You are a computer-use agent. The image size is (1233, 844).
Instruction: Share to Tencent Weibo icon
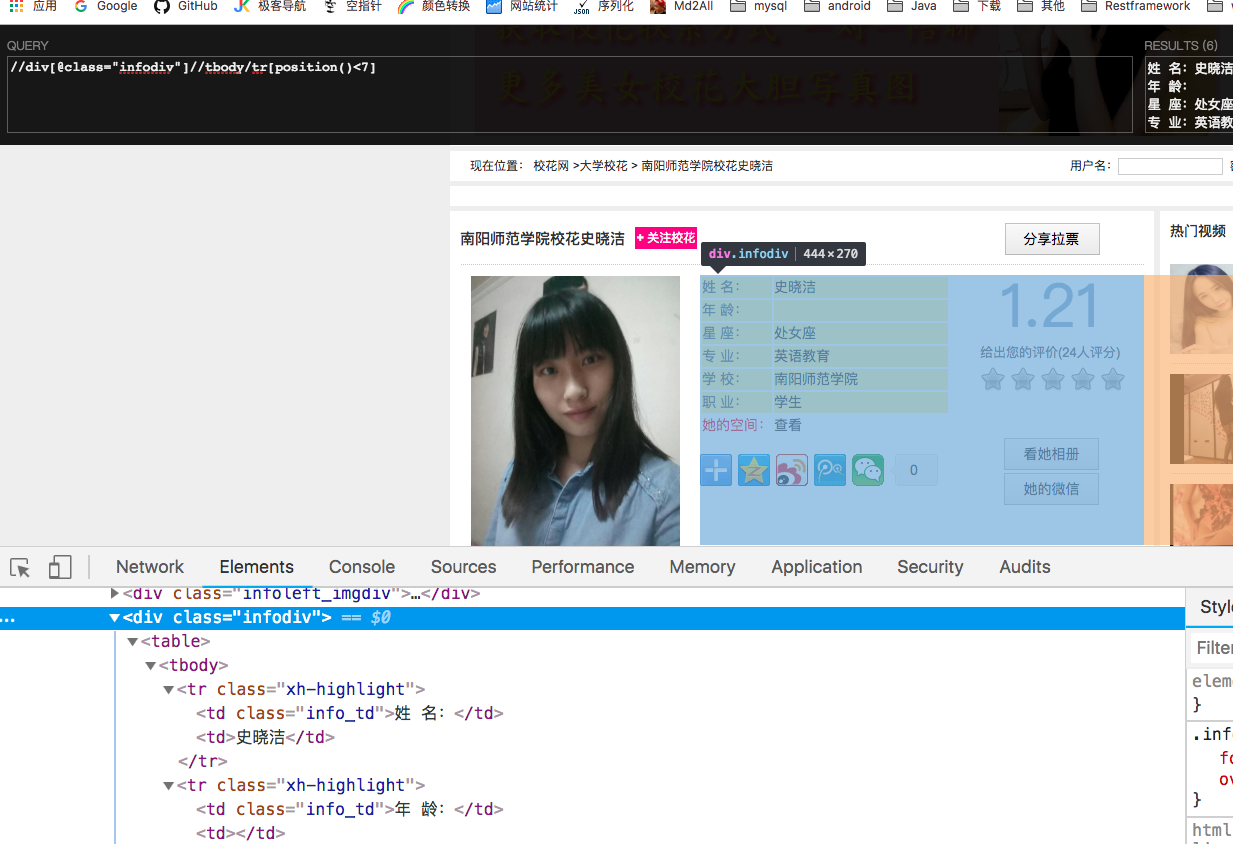[830, 470]
